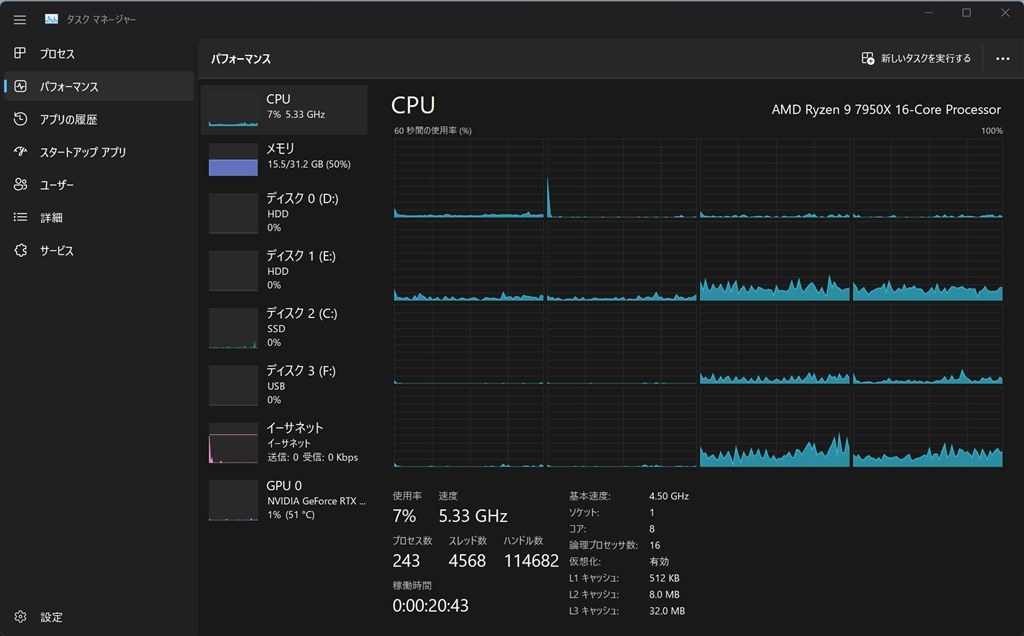1024x636 pixels.
Task: Select CPU in the performance sidebar
Action: pos(284,106)
